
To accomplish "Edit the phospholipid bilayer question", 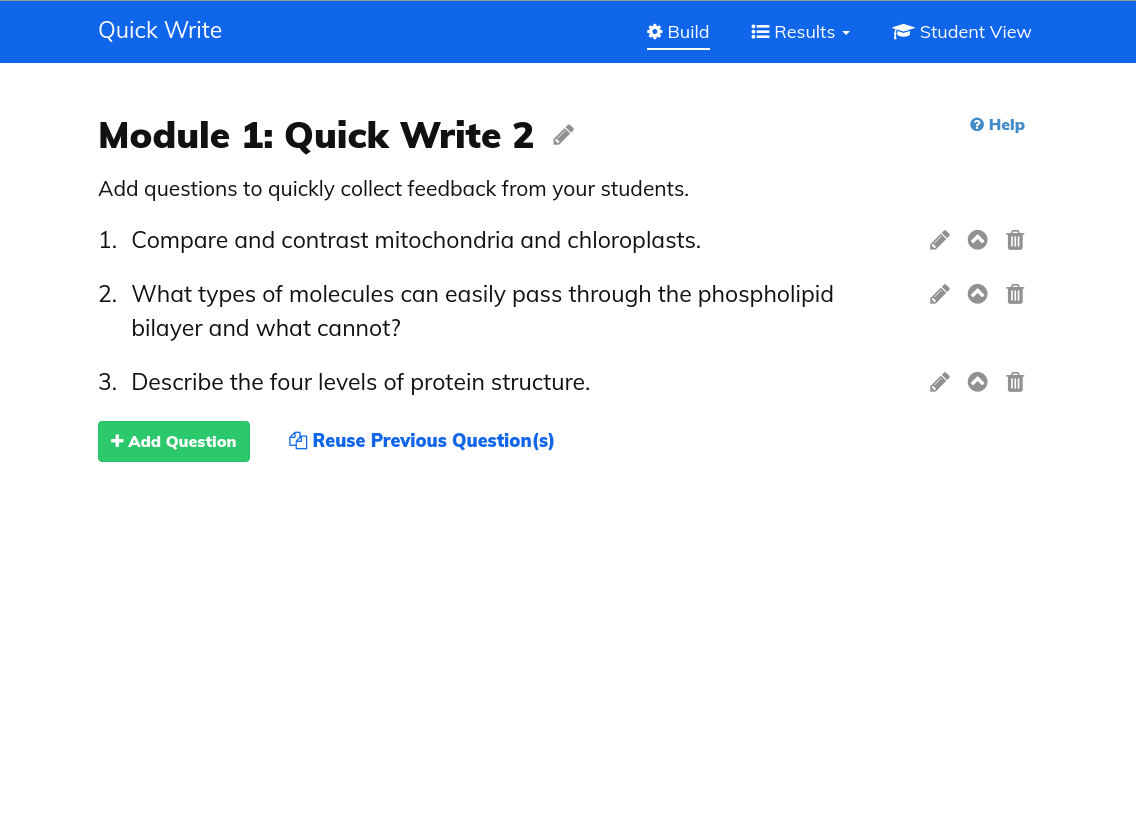I will (x=940, y=294).
